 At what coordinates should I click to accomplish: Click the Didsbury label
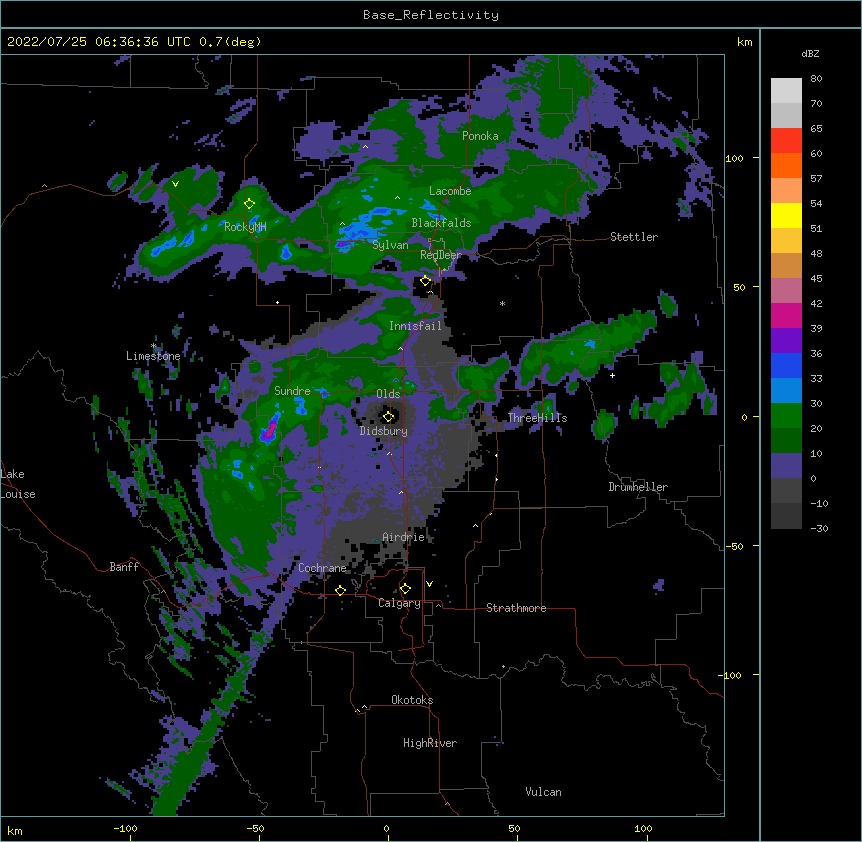click(384, 431)
